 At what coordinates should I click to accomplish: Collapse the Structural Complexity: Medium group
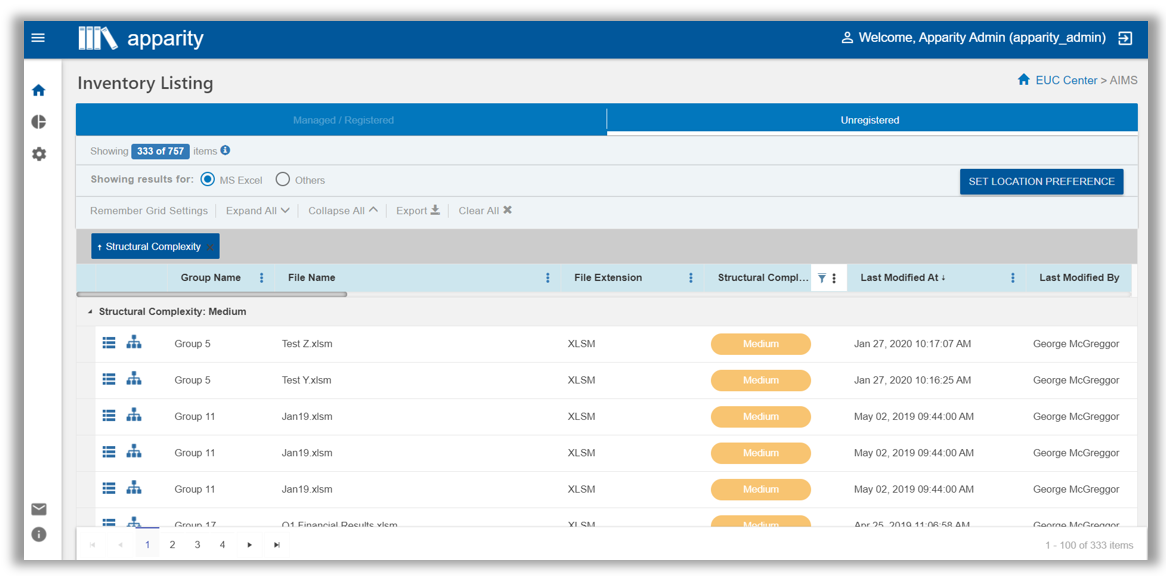(91, 311)
